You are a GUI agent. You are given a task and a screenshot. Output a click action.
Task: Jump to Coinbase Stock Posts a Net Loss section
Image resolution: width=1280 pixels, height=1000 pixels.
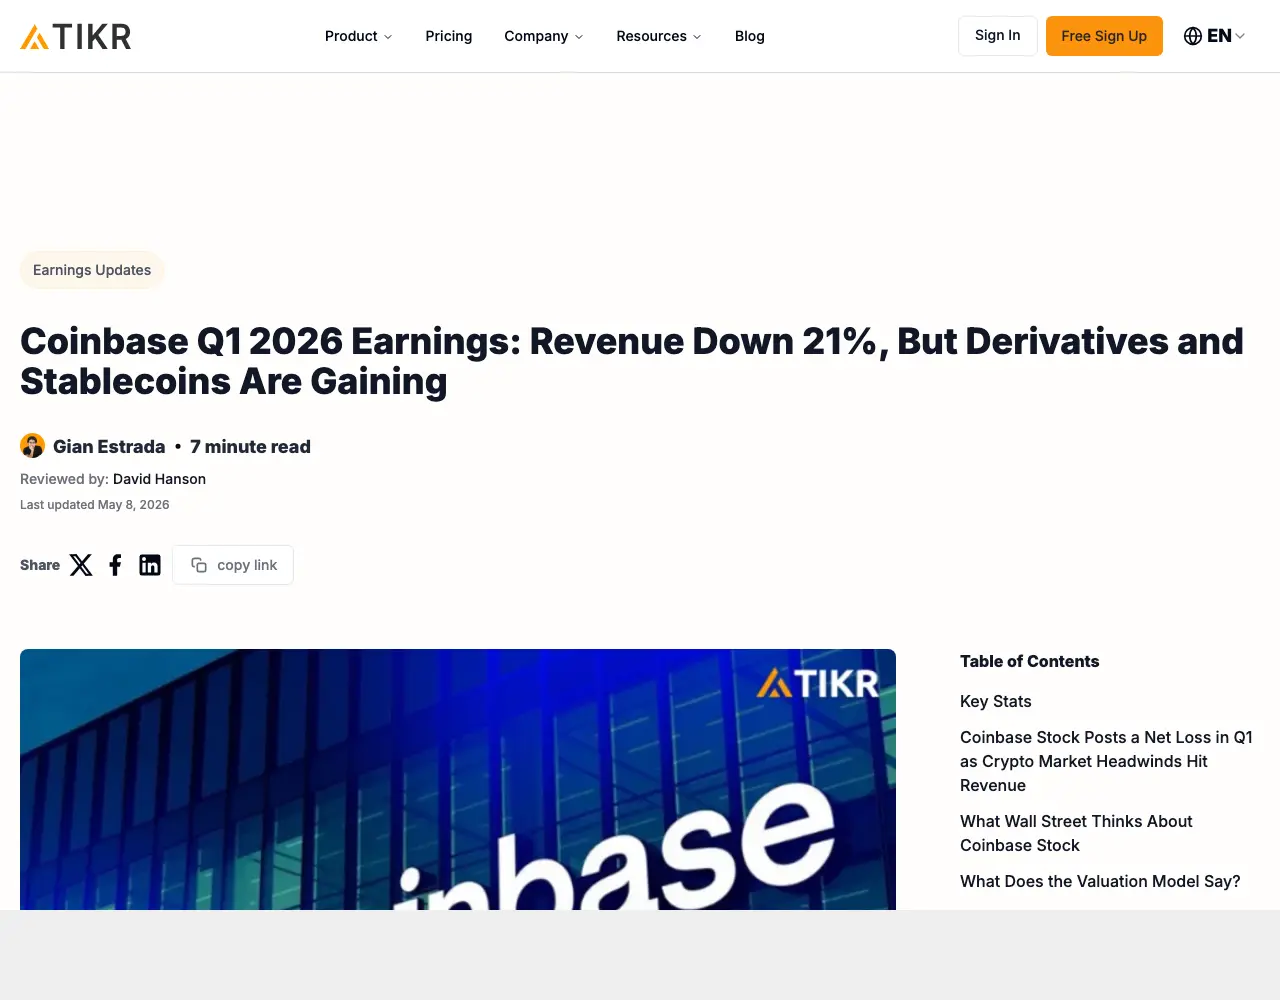pyautogui.click(x=1107, y=761)
